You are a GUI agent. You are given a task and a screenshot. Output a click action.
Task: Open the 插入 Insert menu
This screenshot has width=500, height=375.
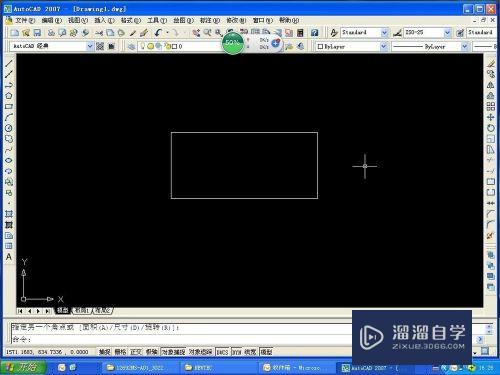click(x=104, y=20)
